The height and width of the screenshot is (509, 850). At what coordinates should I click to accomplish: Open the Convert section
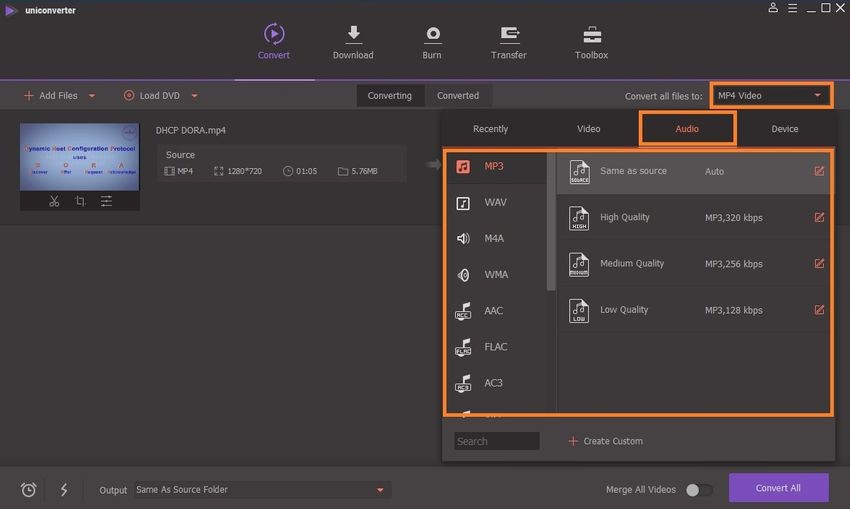(x=274, y=41)
